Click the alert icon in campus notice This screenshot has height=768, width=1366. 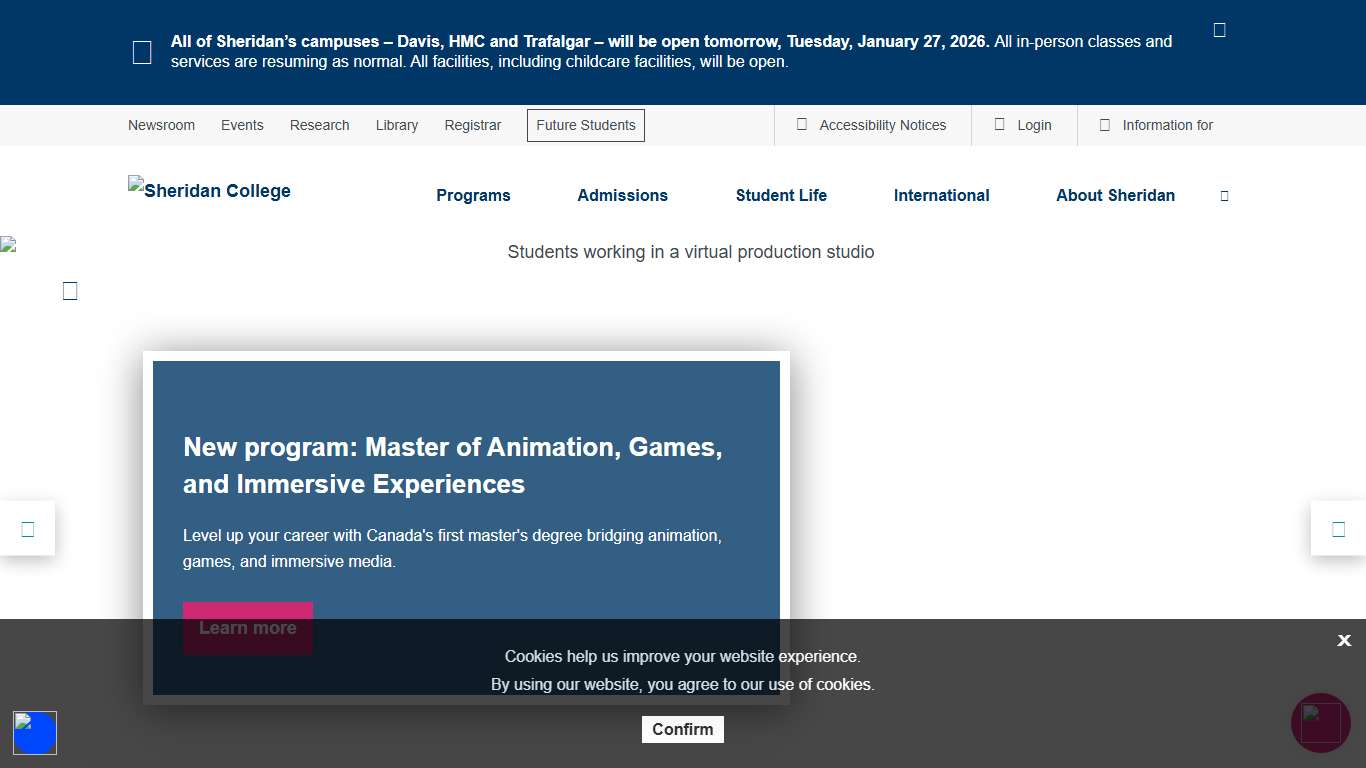click(142, 53)
